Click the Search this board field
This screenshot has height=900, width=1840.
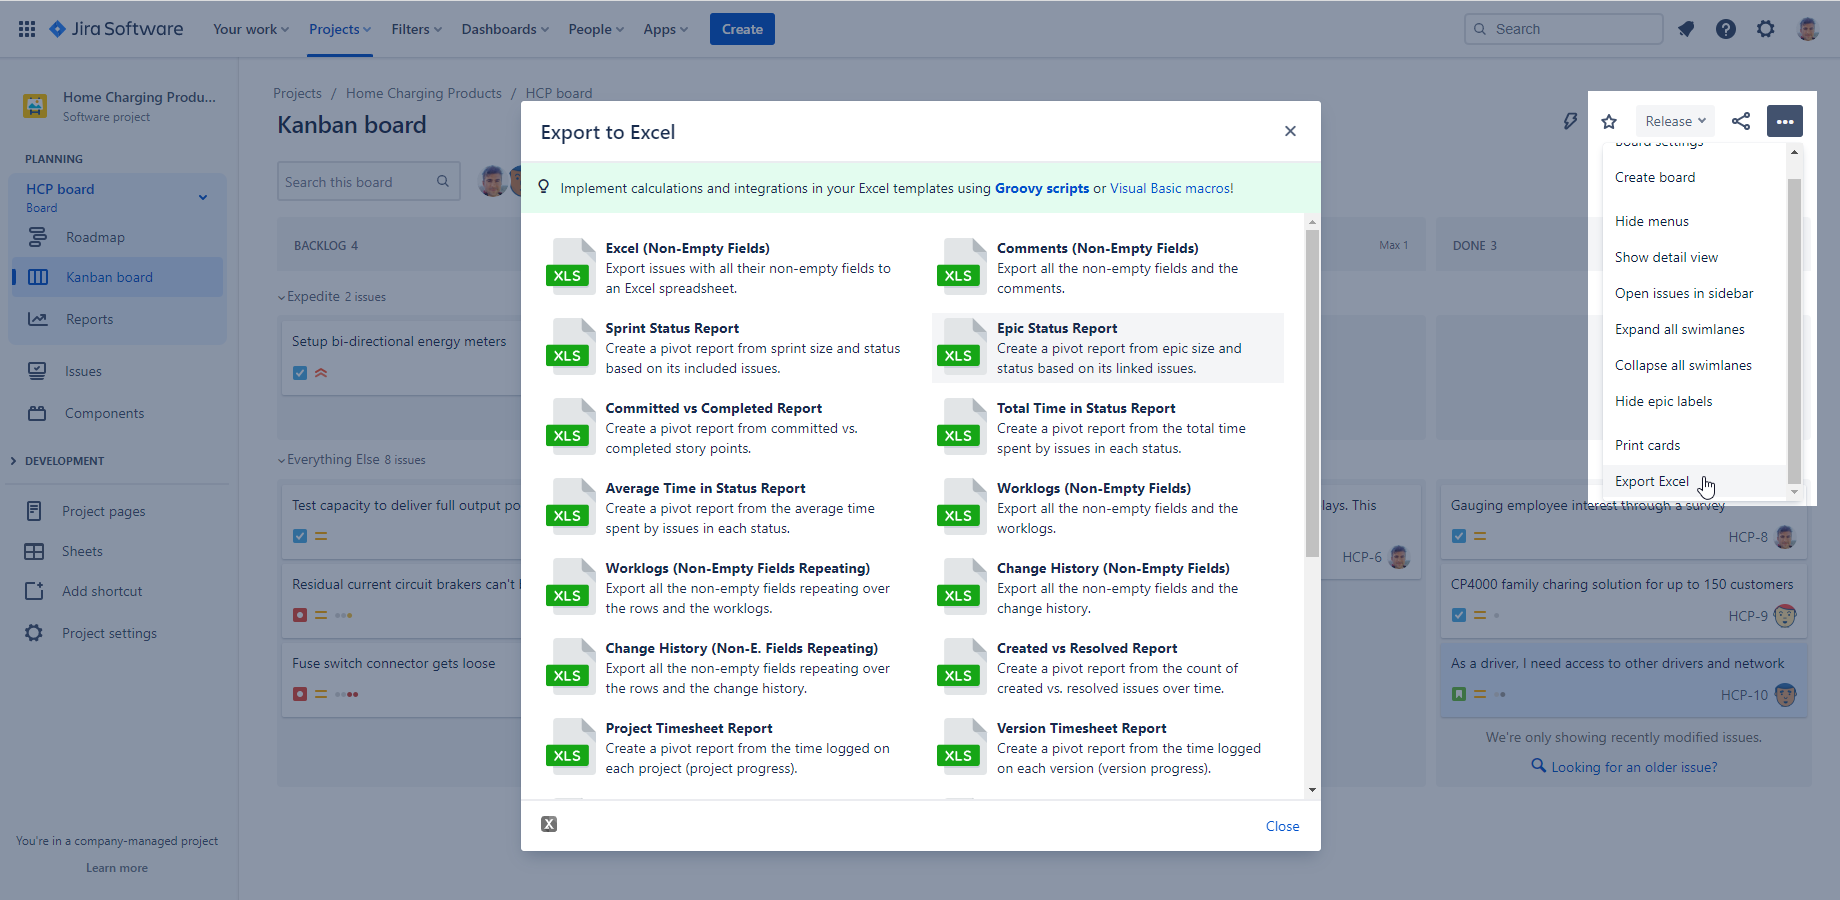click(368, 181)
